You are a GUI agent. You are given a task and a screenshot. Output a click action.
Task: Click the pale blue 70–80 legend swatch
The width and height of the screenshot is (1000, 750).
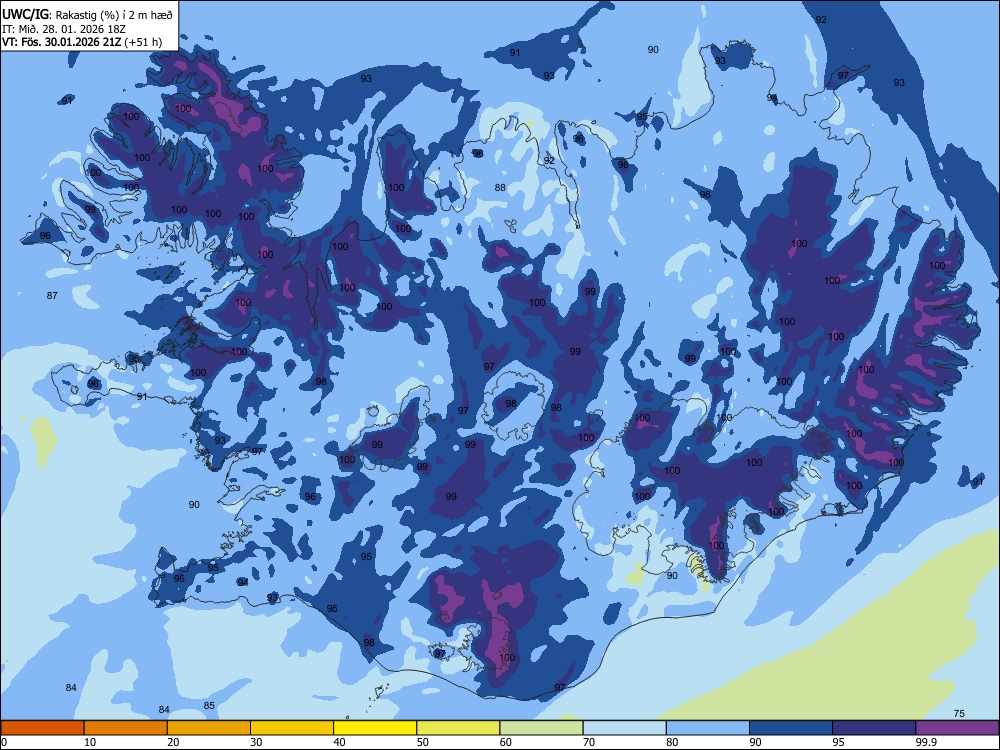(x=624, y=728)
